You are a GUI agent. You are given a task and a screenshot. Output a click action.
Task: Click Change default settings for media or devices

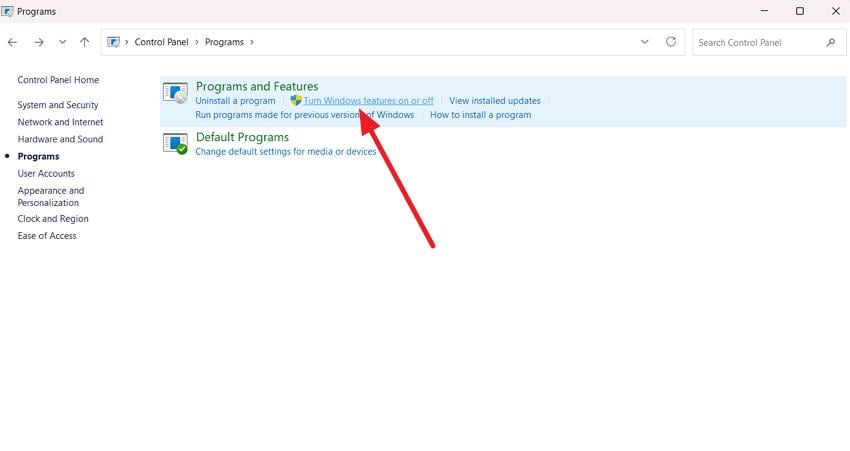[x=286, y=152]
